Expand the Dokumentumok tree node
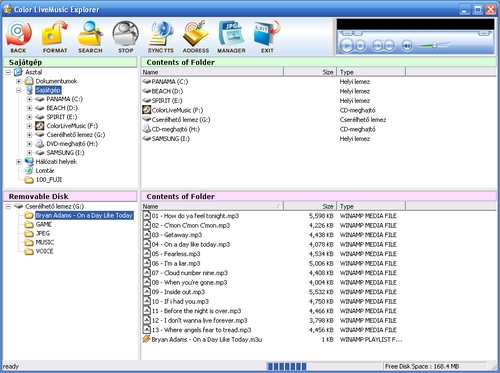The image size is (500, 373). coord(19,81)
